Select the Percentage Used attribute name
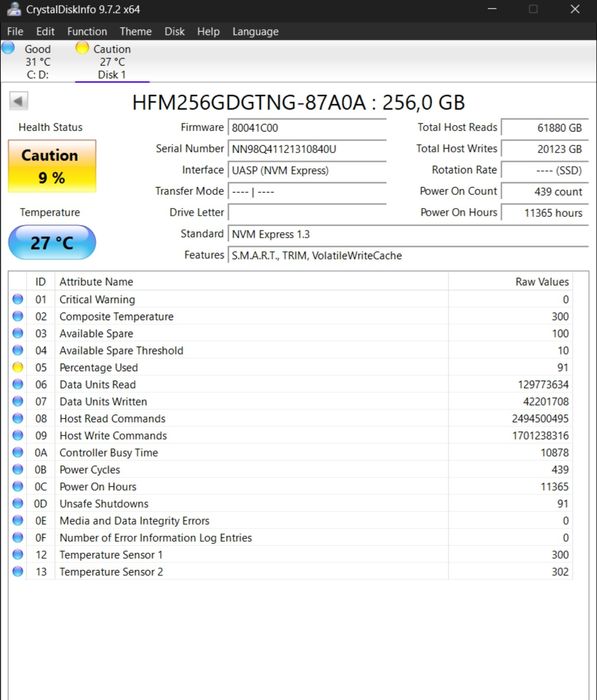This screenshot has height=700, width=597. tap(99, 367)
